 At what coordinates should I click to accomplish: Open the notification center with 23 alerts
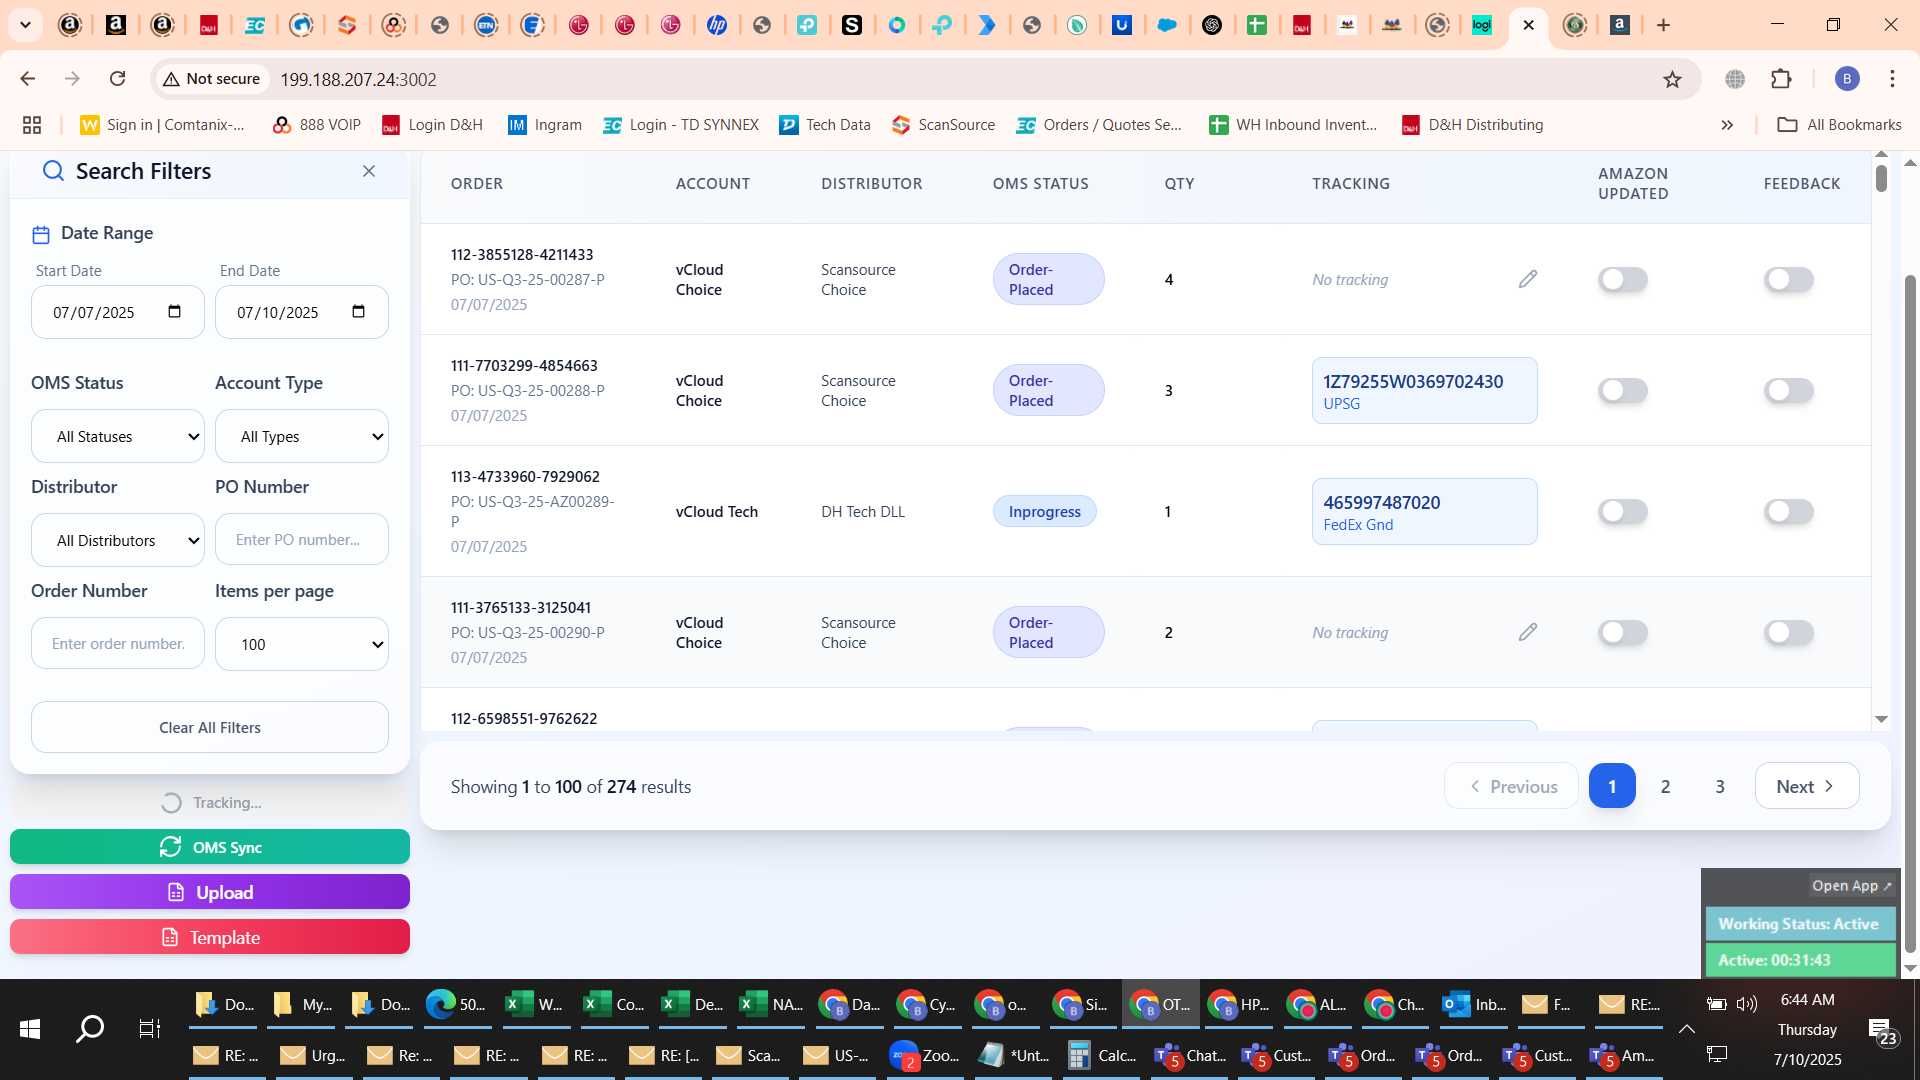(x=1882, y=1030)
